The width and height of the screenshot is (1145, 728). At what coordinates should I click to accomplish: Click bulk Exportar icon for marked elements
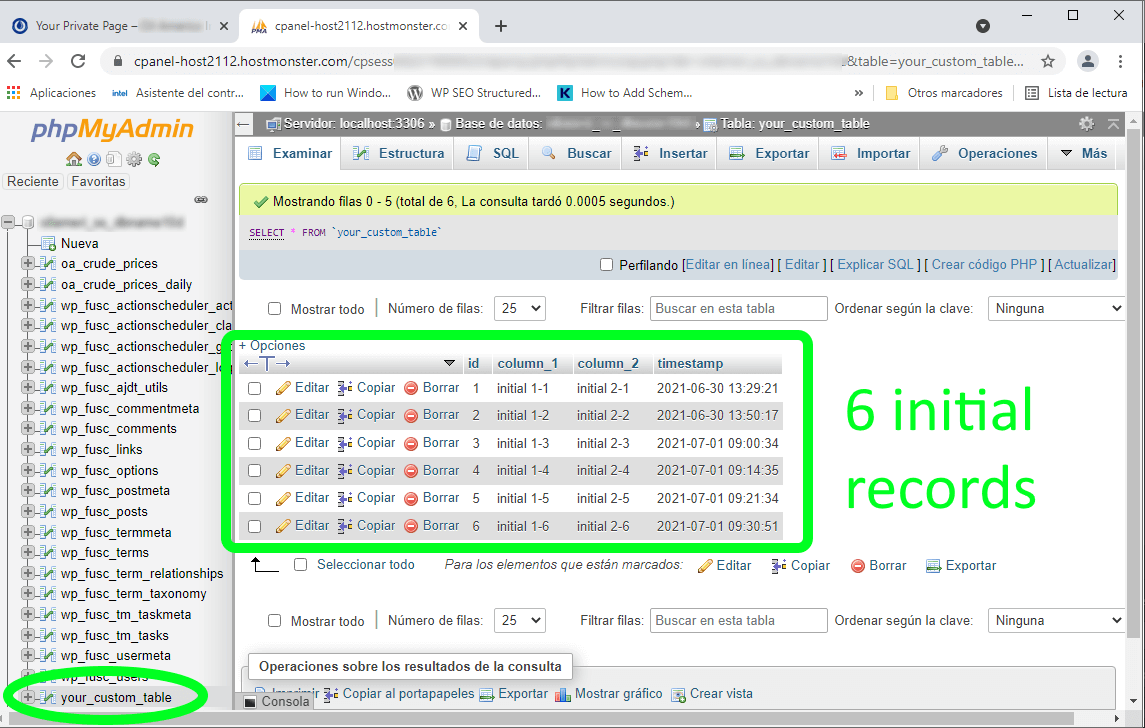point(933,566)
